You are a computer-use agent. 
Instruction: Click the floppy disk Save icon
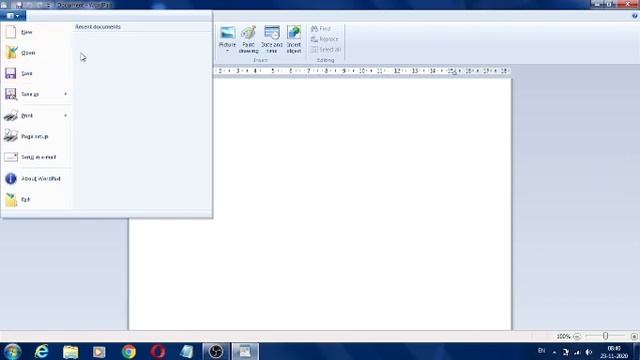coord(11,73)
